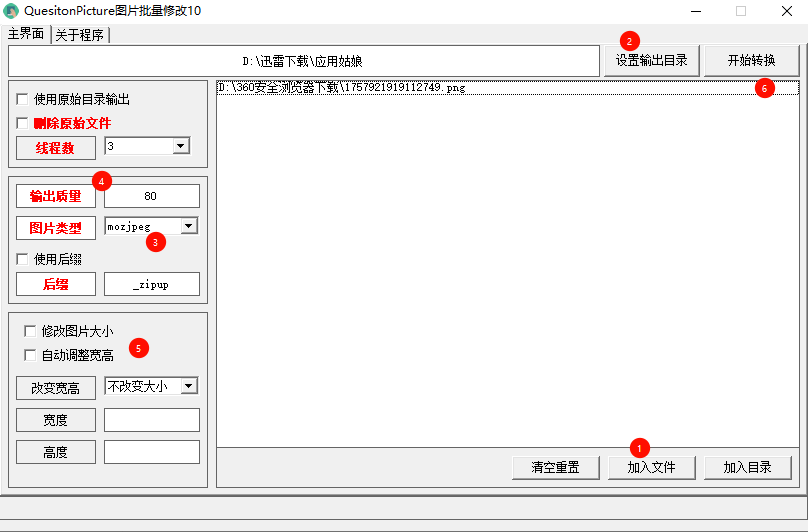Viewport: 808px width, 532px height.
Task: Open the thread count dropdown
Action: click(x=181, y=146)
